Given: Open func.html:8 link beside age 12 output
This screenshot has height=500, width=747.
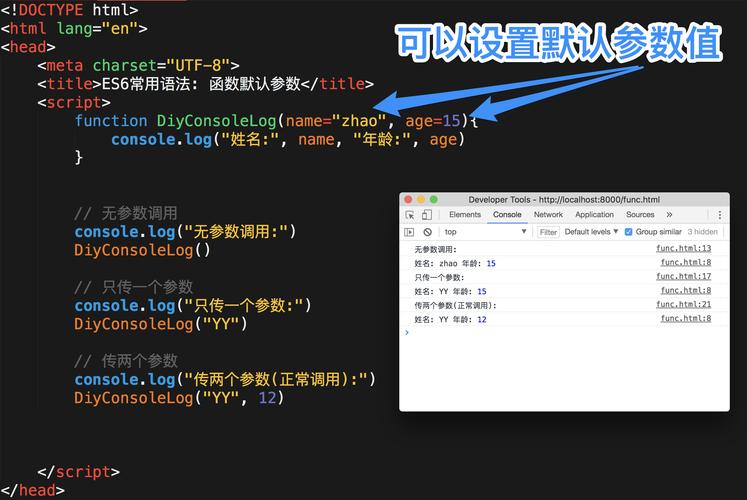Looking at the screenshot, I should pos(686,319).
